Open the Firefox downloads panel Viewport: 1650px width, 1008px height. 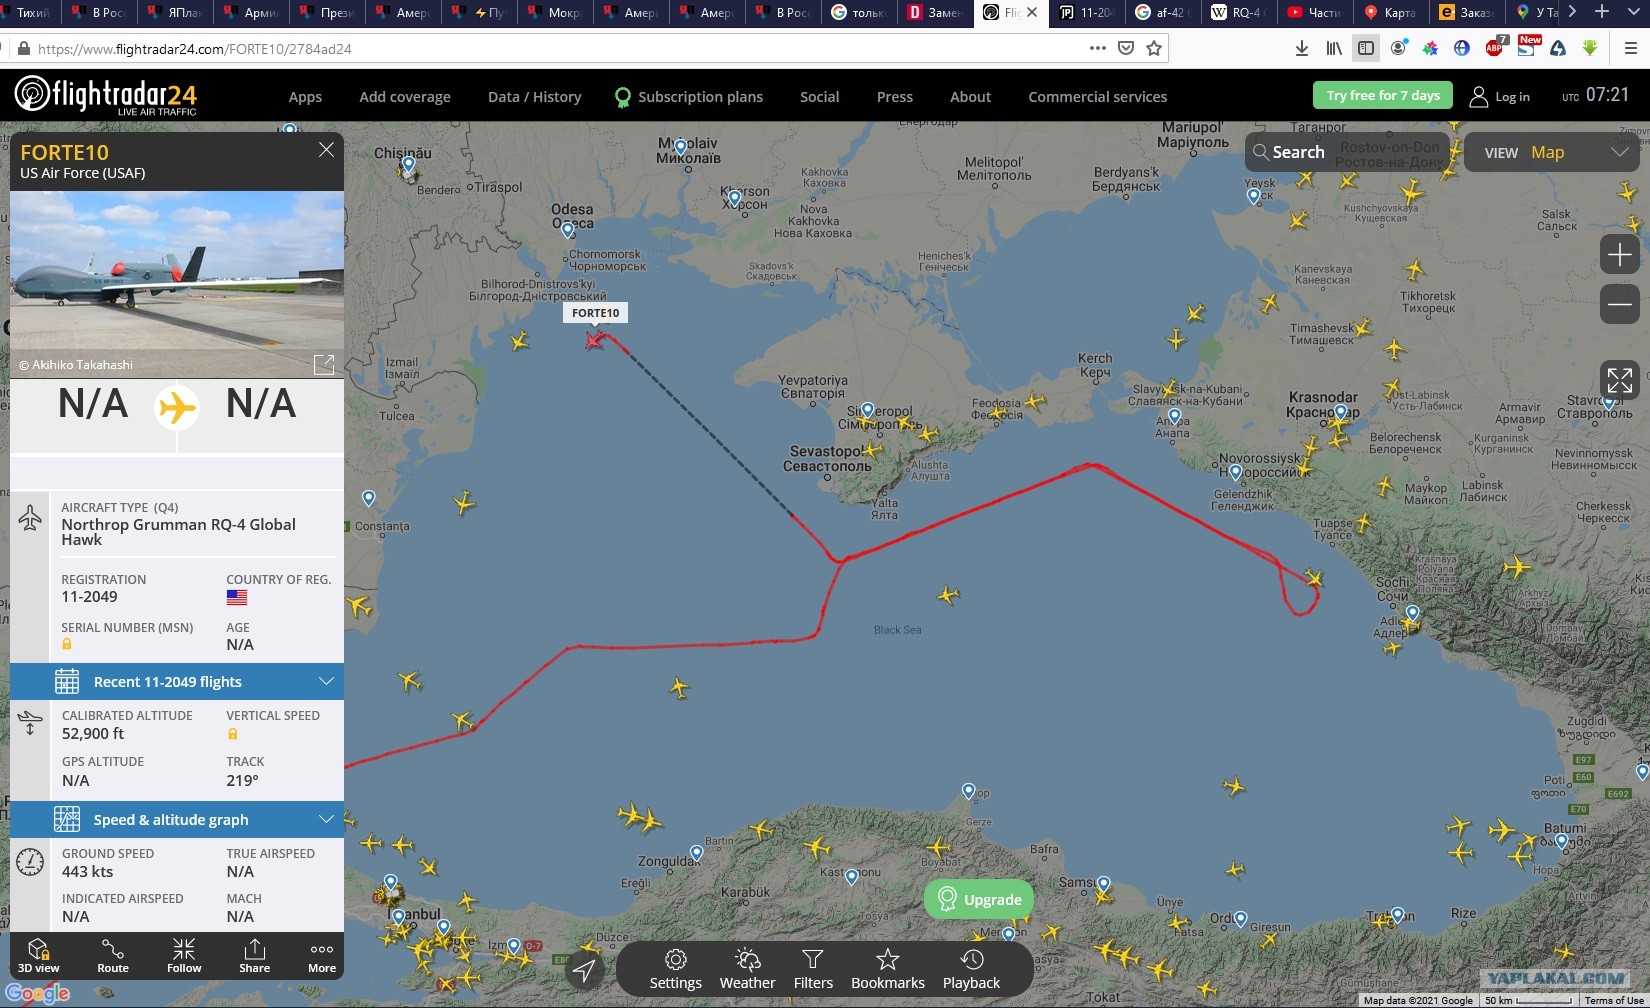click(x=1301, y=48)
